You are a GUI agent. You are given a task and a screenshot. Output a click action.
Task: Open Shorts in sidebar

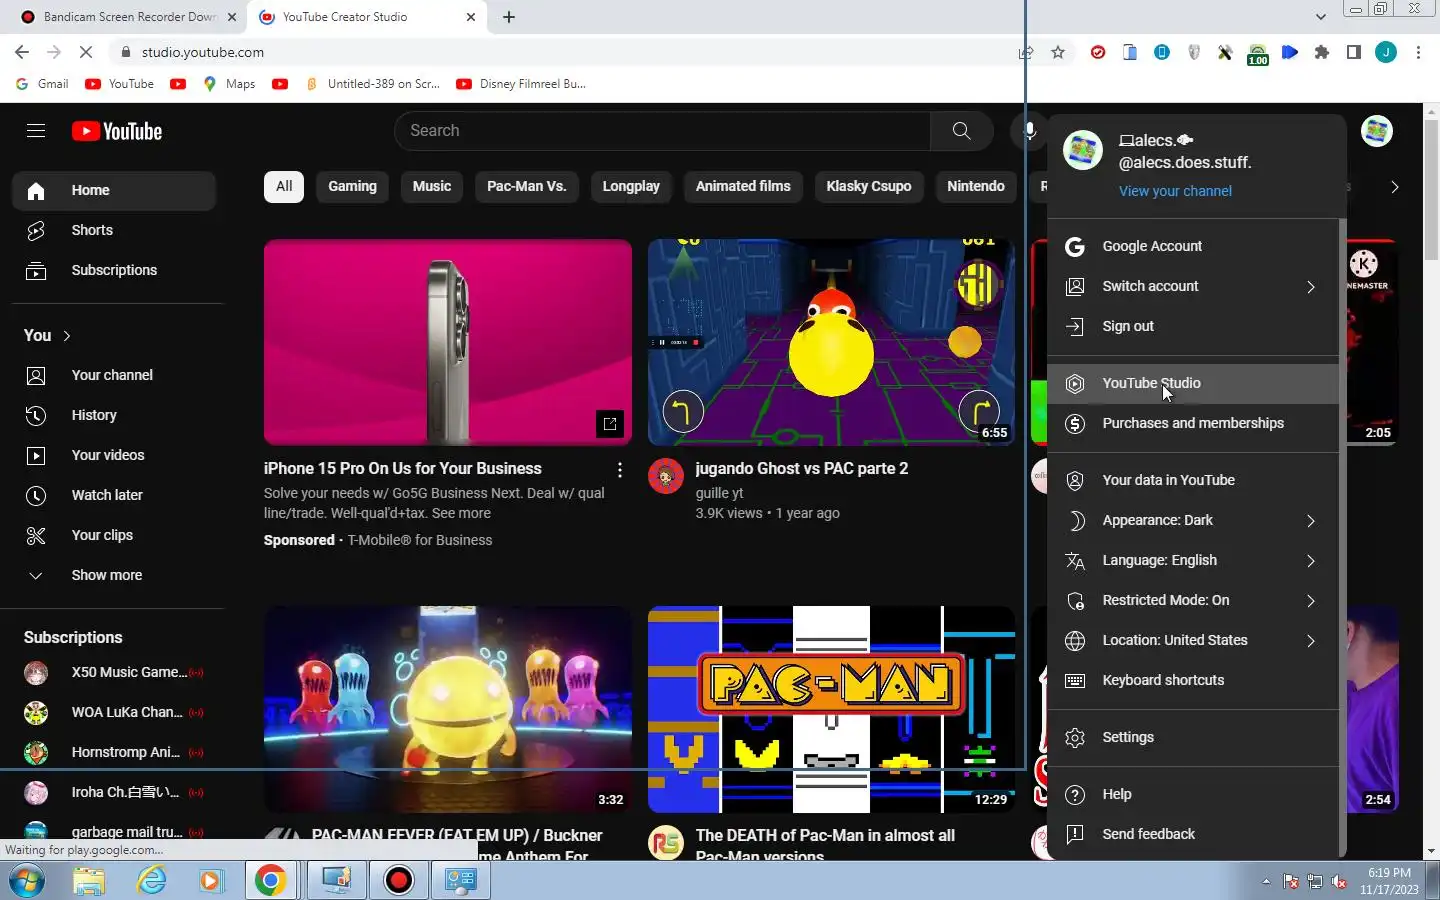click(113, 230)
